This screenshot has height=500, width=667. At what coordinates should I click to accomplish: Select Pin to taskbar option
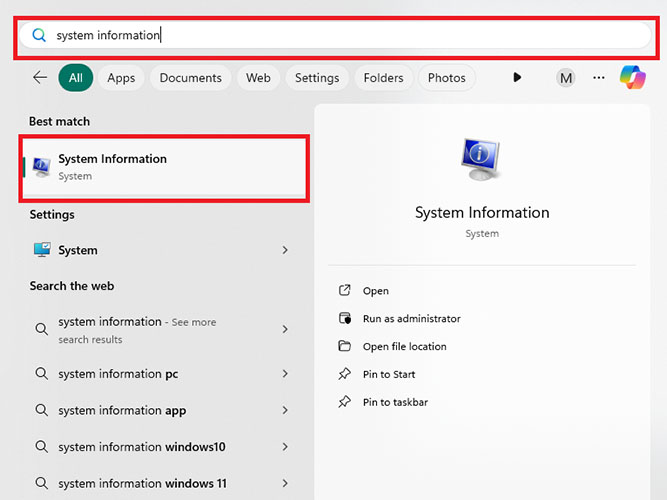(395, 403)
